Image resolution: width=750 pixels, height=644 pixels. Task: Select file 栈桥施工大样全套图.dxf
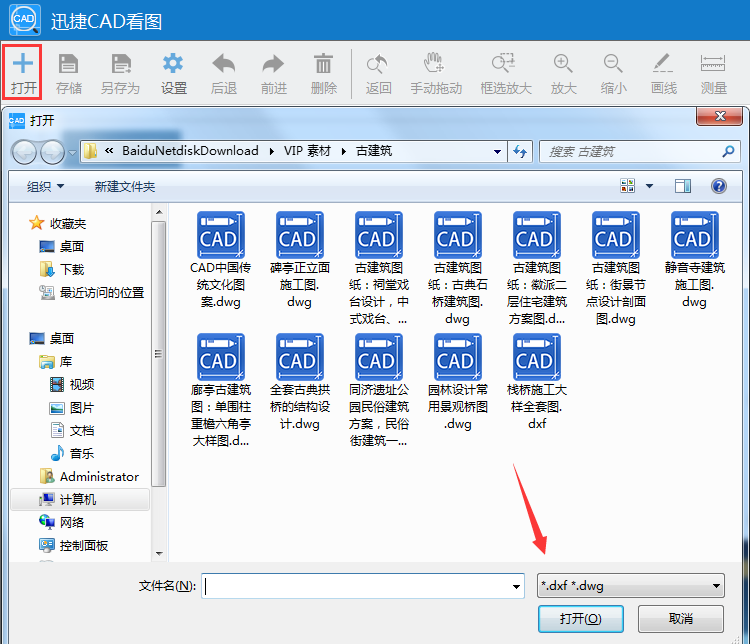[x=537, y=382]
